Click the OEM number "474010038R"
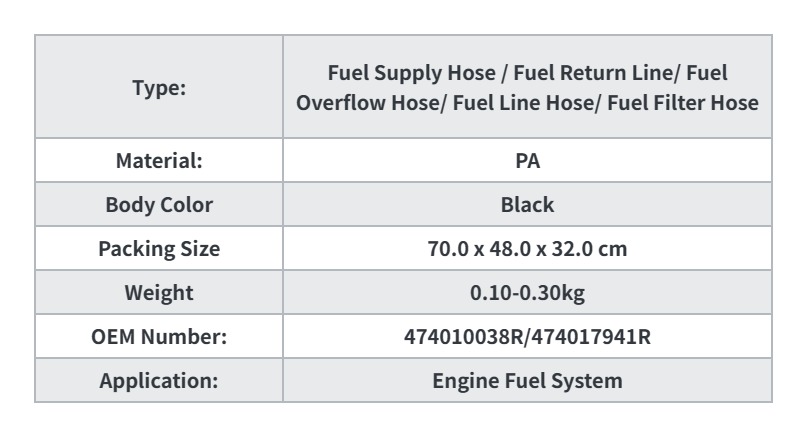 coord(464,337)
